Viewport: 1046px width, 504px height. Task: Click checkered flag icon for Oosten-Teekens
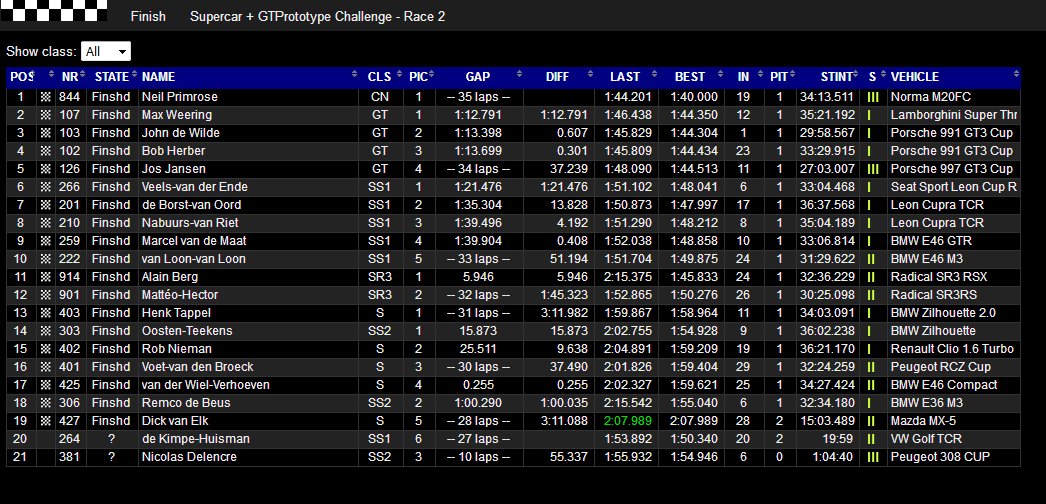(45, 331)
